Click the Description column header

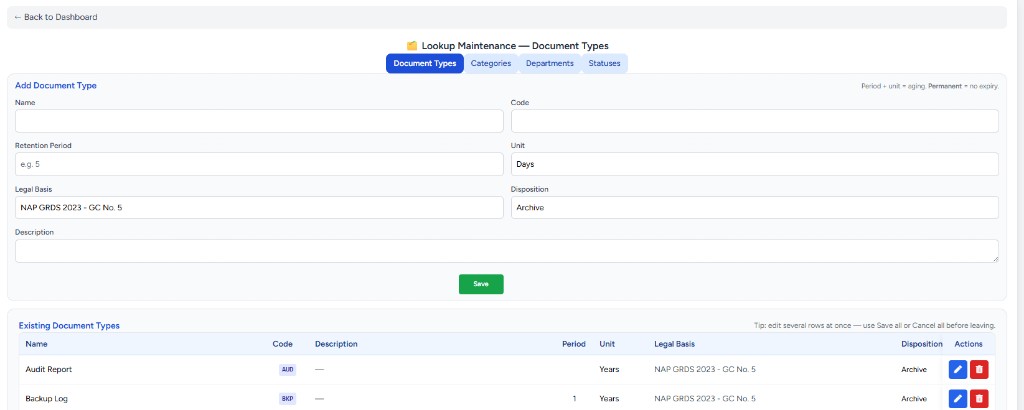pyautogui.click(x=336, y=344)
